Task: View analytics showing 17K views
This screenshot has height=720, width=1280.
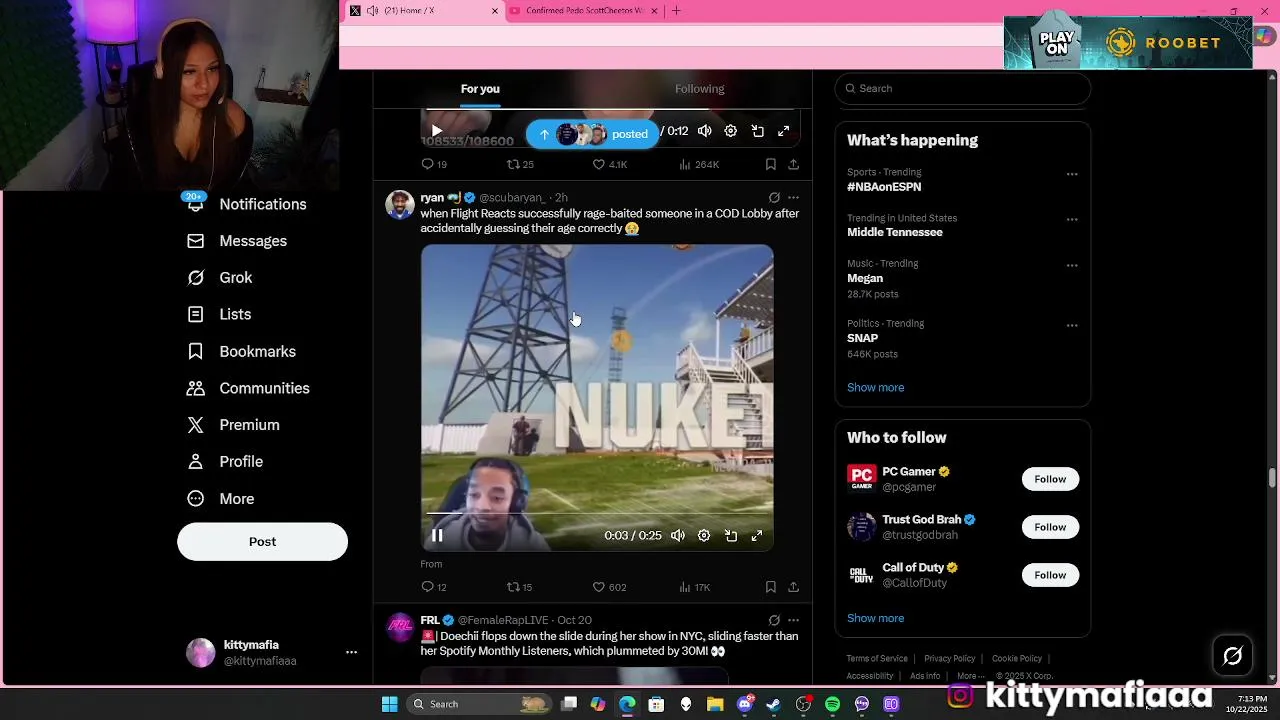Action: pos(694,587)
